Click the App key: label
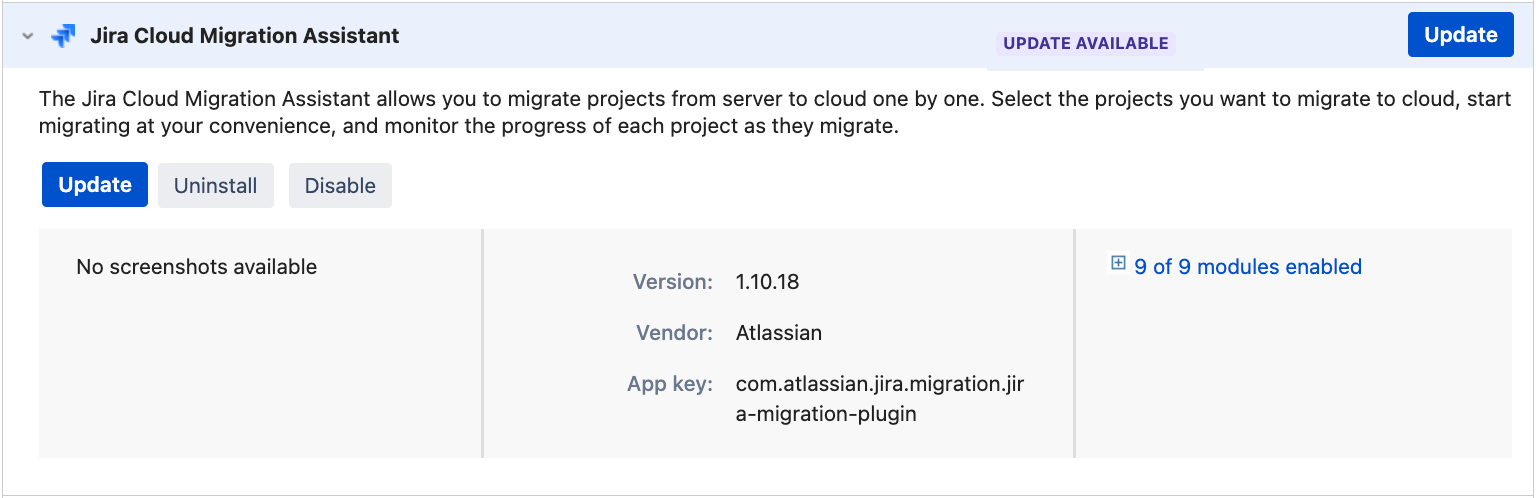Image resolution: width=1536 pixels, height=498 pixels. click(670, 384)
